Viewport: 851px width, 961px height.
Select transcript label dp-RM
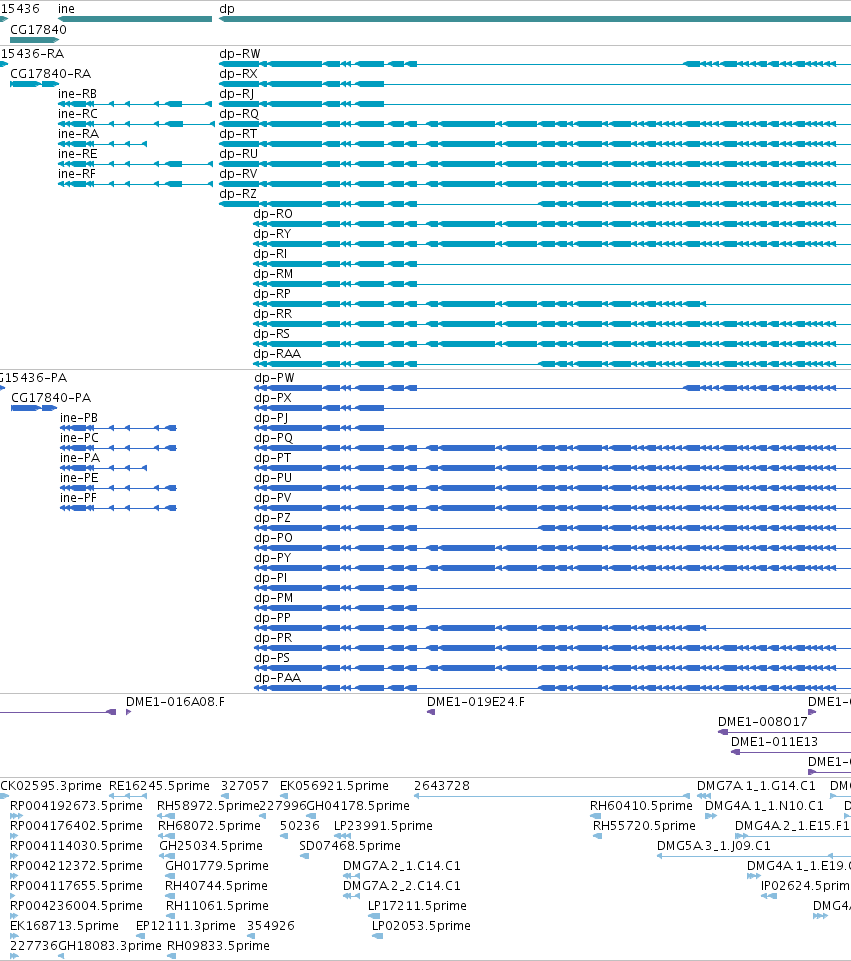(273, 274)
